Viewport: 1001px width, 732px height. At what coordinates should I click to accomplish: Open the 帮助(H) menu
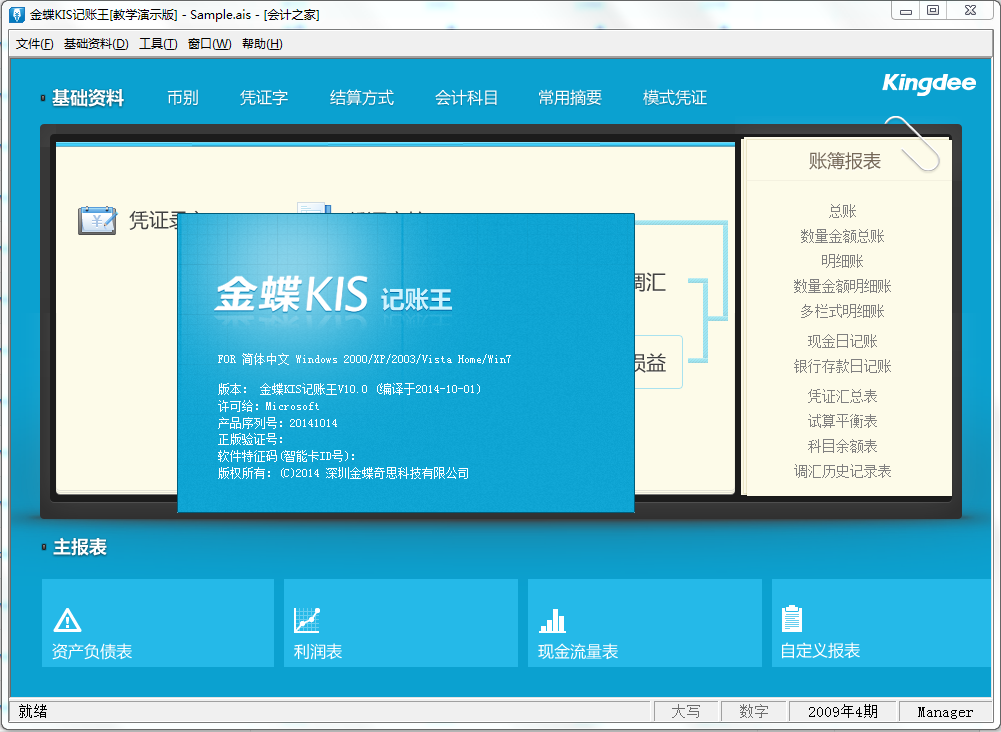click(262, 44)
